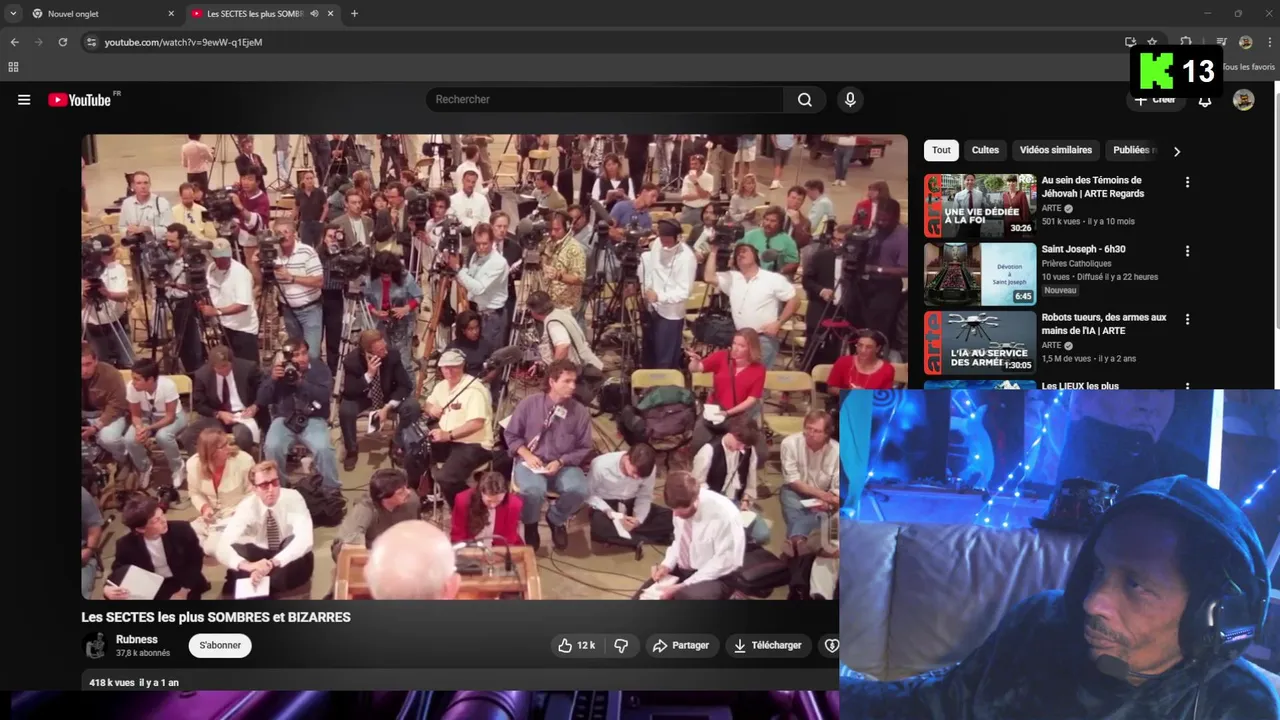1280x720 pixels.
Task: Open Chrome profile avatar
Action: click(x=1245, y=42)
